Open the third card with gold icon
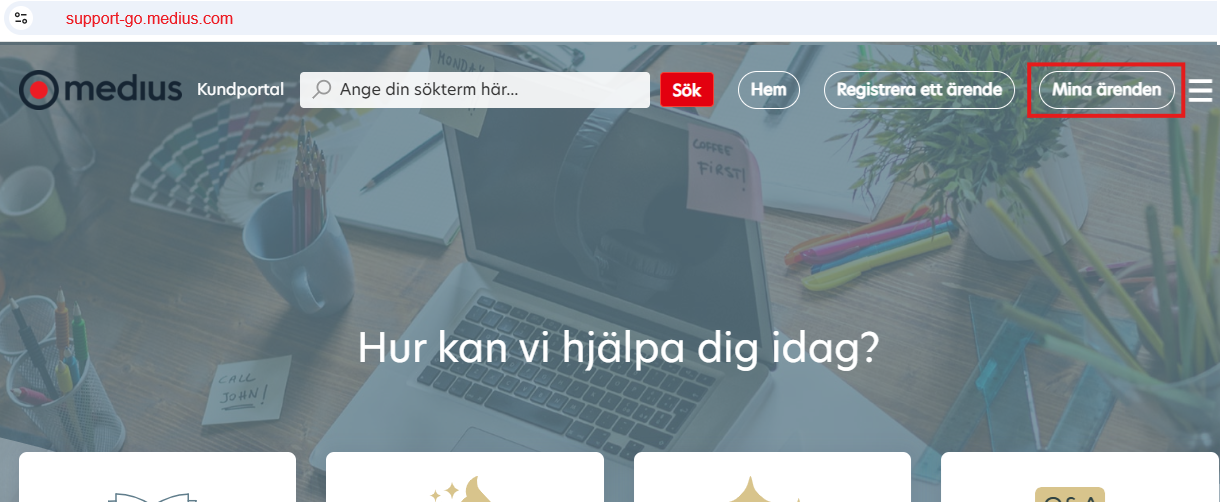 click(772, 477)
